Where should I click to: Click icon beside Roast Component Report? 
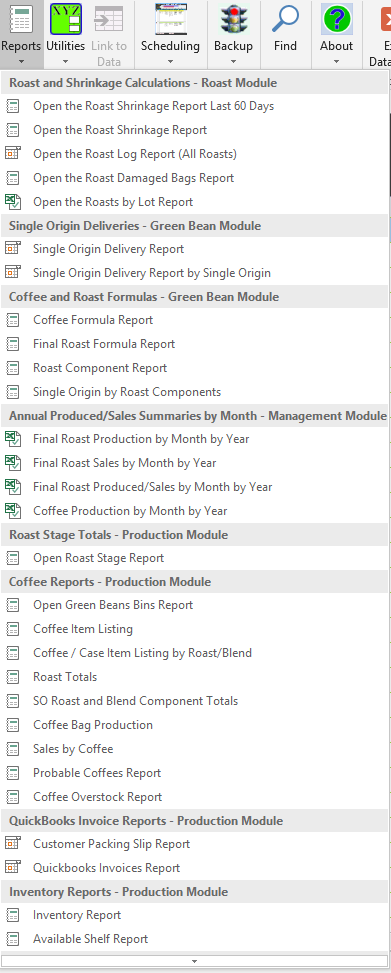(x=13, y=368)
